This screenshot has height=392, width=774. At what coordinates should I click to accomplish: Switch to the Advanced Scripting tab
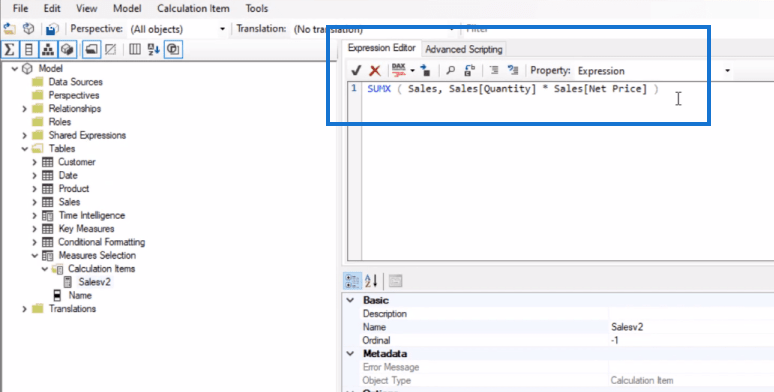tap(464, 49)
